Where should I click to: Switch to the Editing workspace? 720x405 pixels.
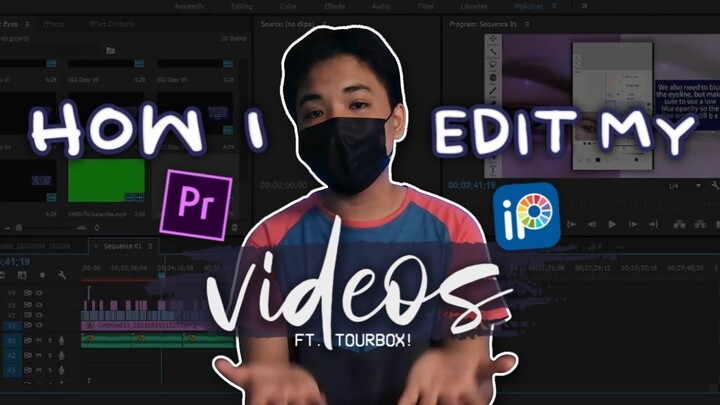point(242,6)
